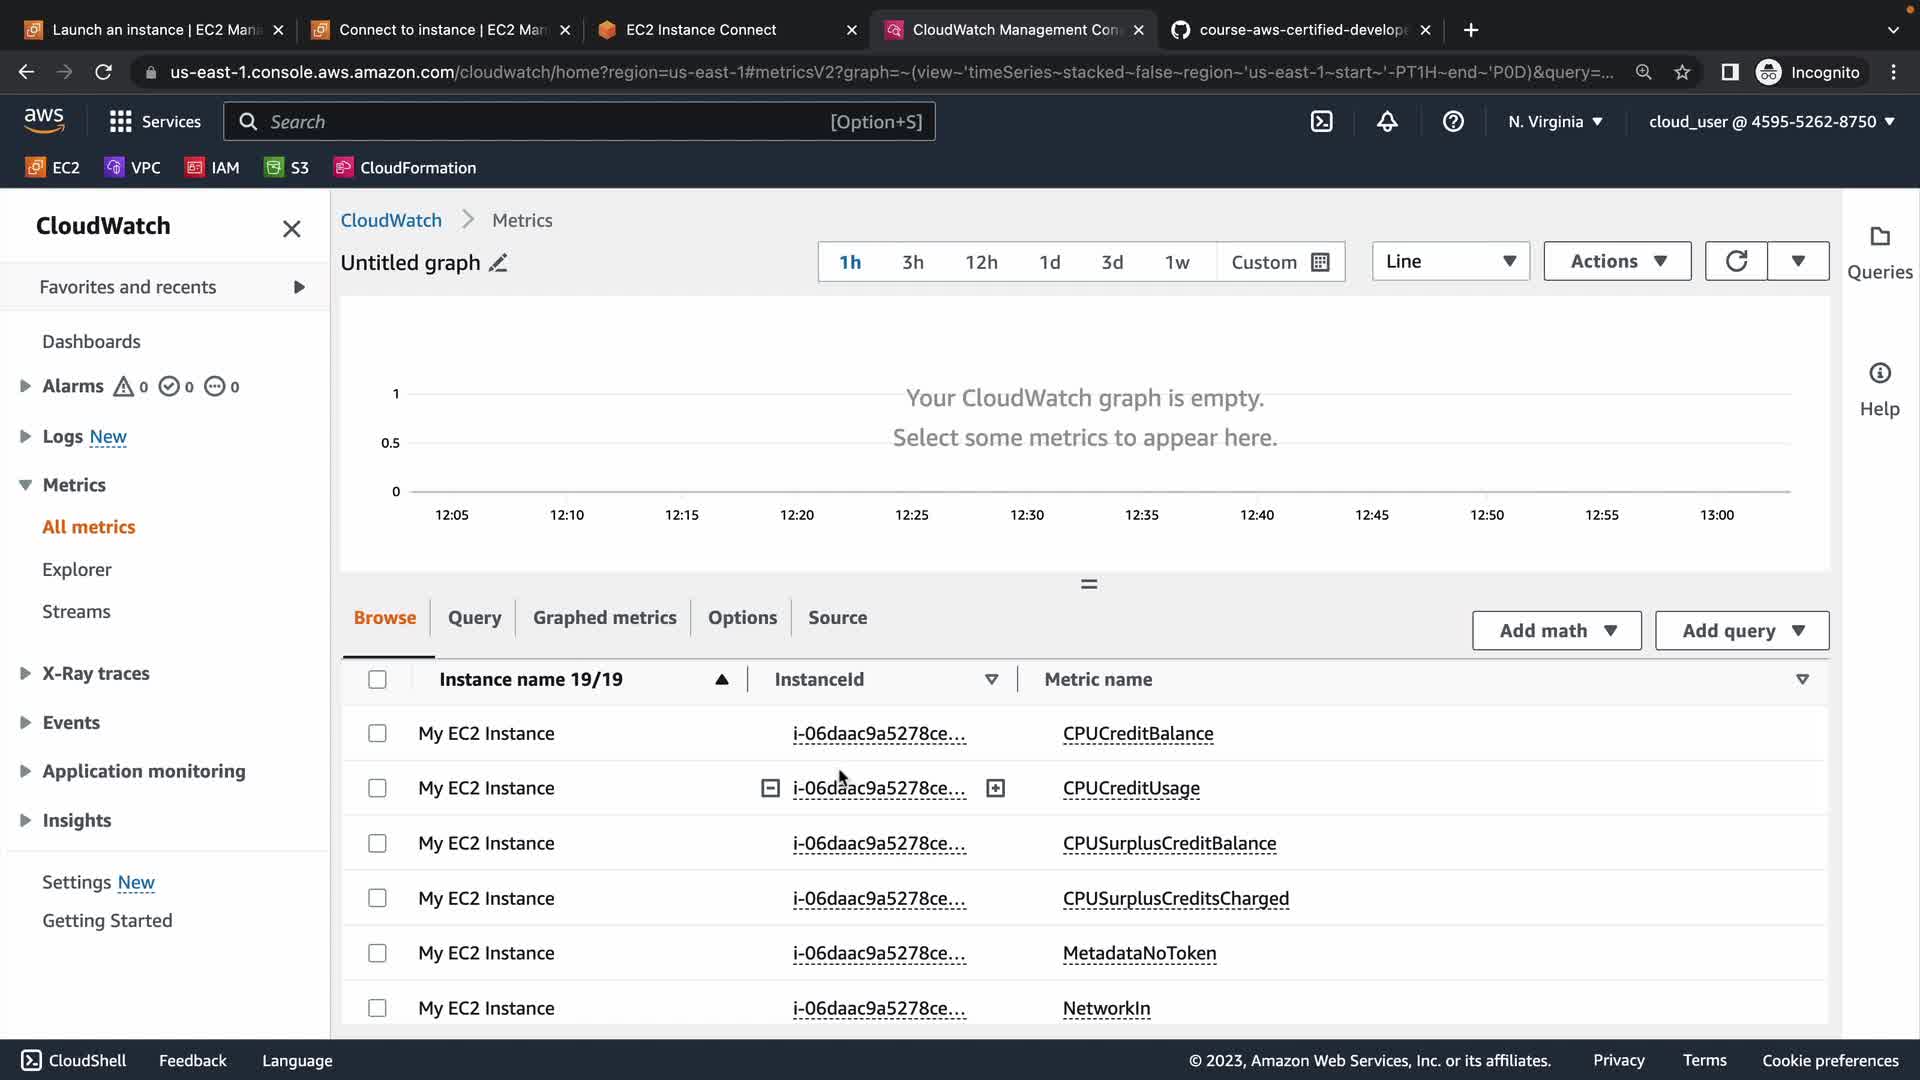Screen dimensions: 1920x1080
Task: Refresh the graph with the reload icon
Action: click(1736, 261)
